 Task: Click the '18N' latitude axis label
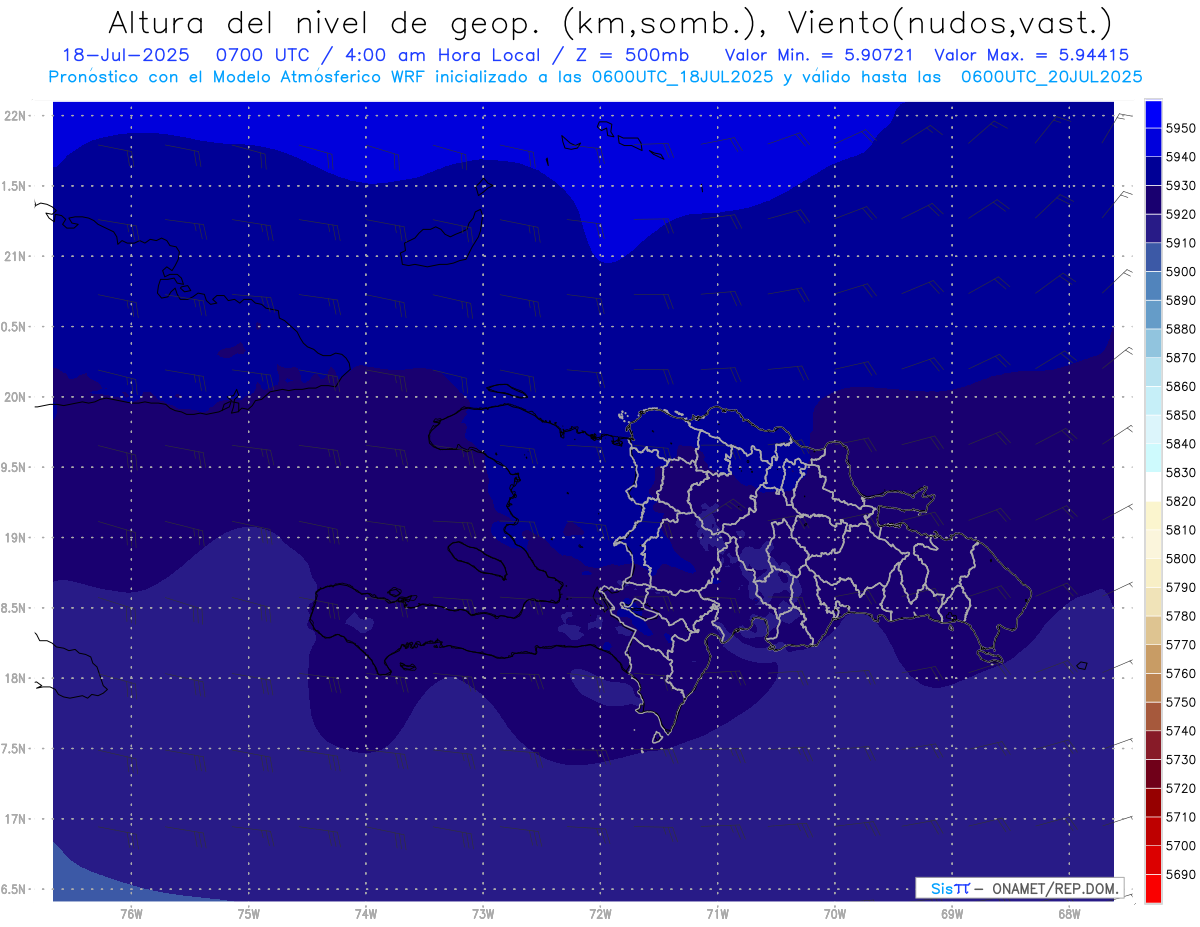(x=16, y=679)
